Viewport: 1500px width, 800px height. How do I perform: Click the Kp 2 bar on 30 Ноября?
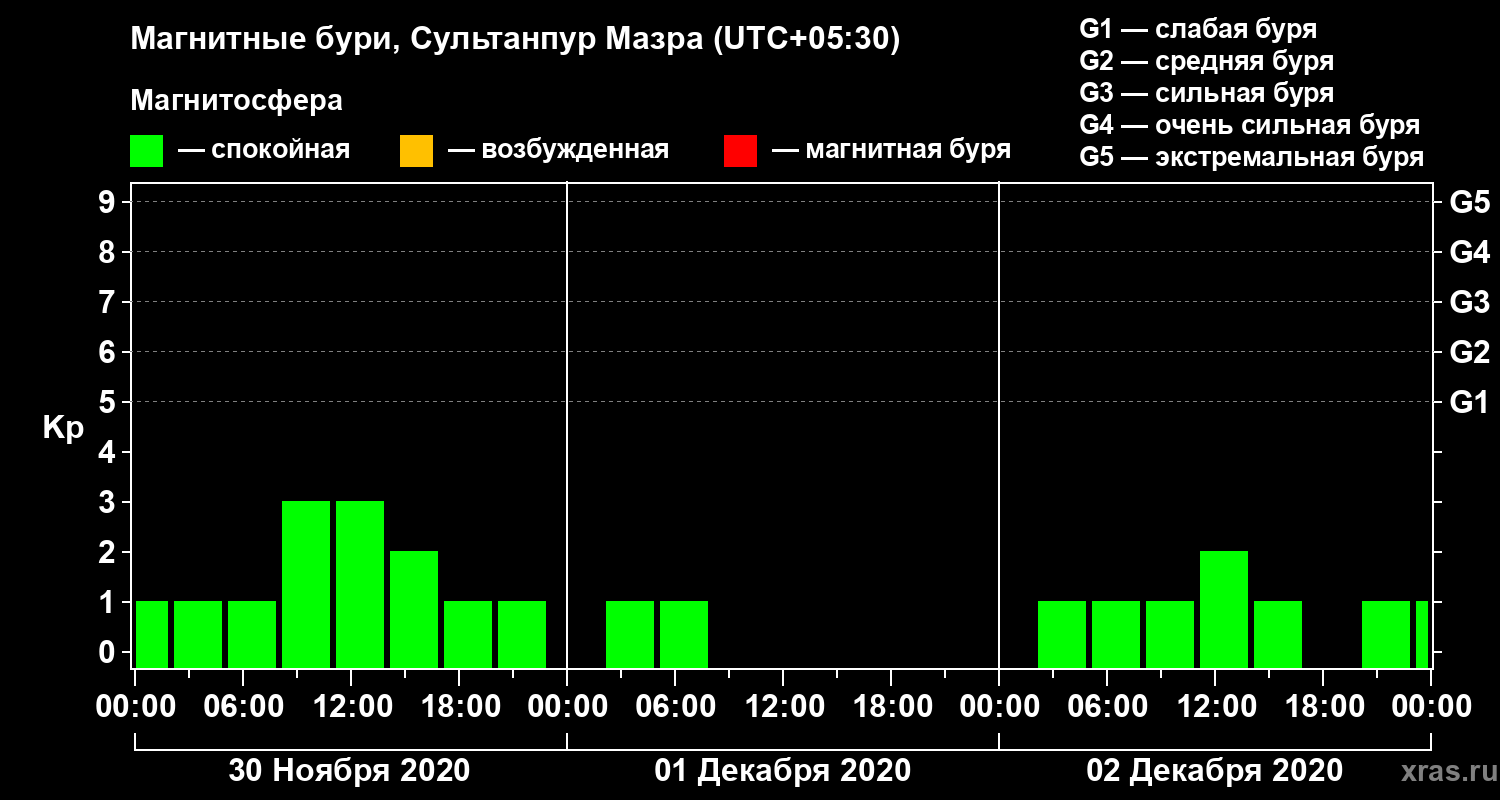[x=414, y=609]
